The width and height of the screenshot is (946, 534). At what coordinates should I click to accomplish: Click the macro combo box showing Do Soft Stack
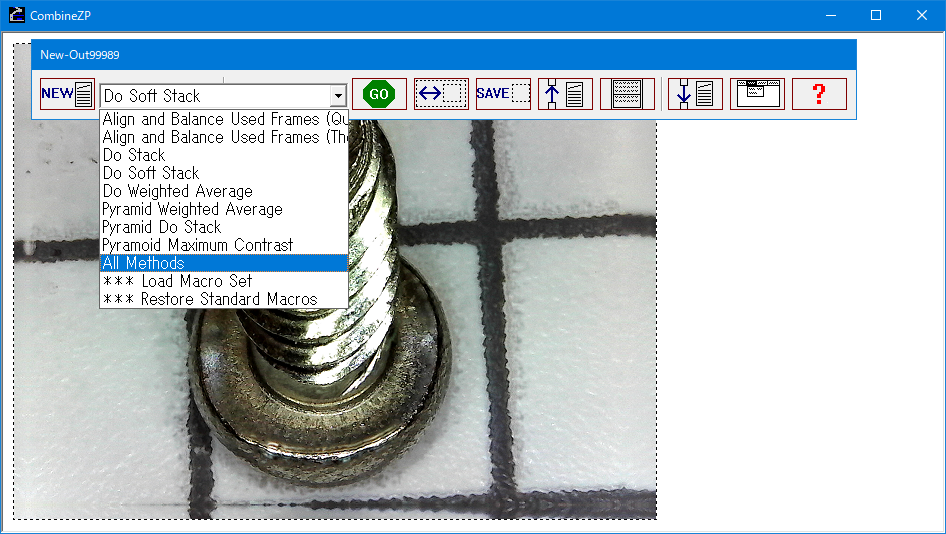pos(223,95)
